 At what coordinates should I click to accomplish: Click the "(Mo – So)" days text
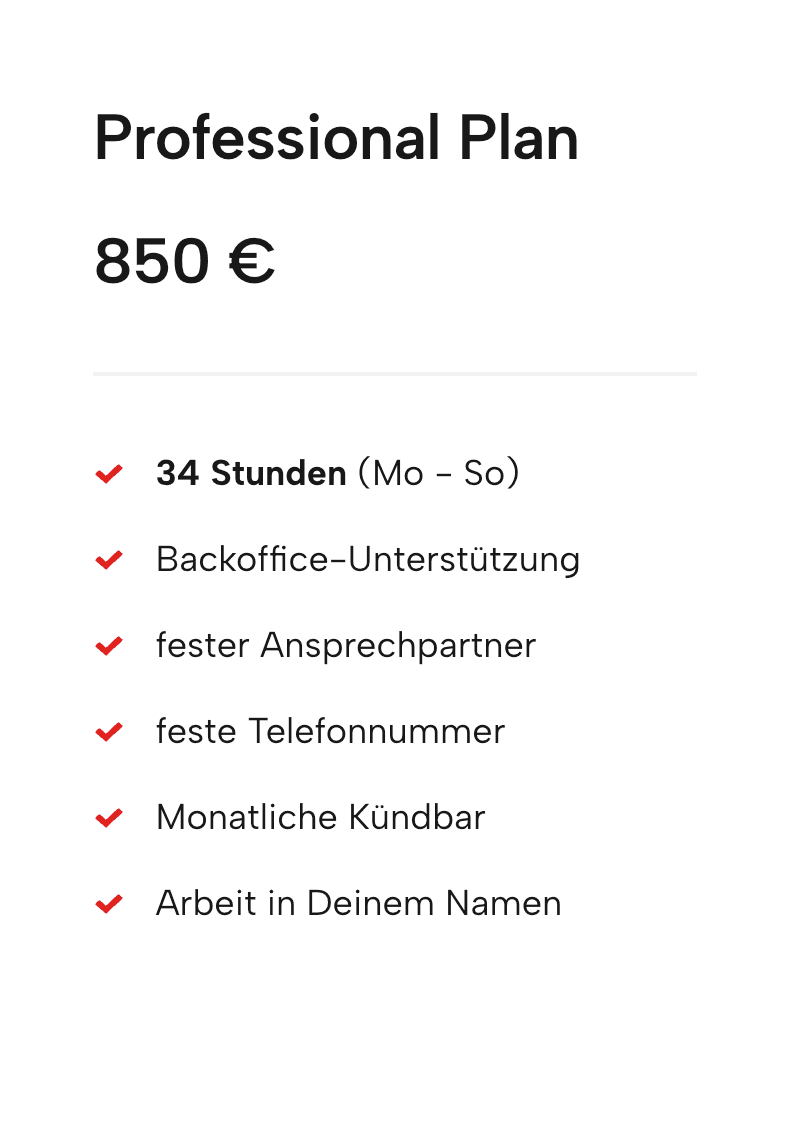pos(438,474)
